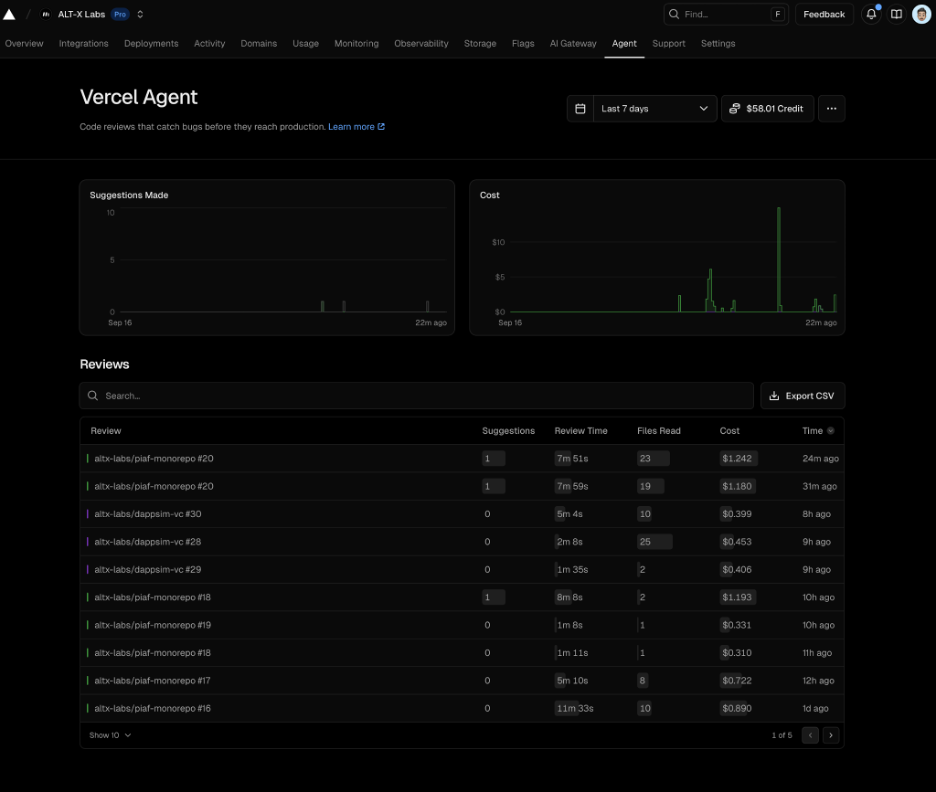Open the altx-labs/dappsim-vc #30 review
Screen dimensions: 936x792
coord(462,514)
